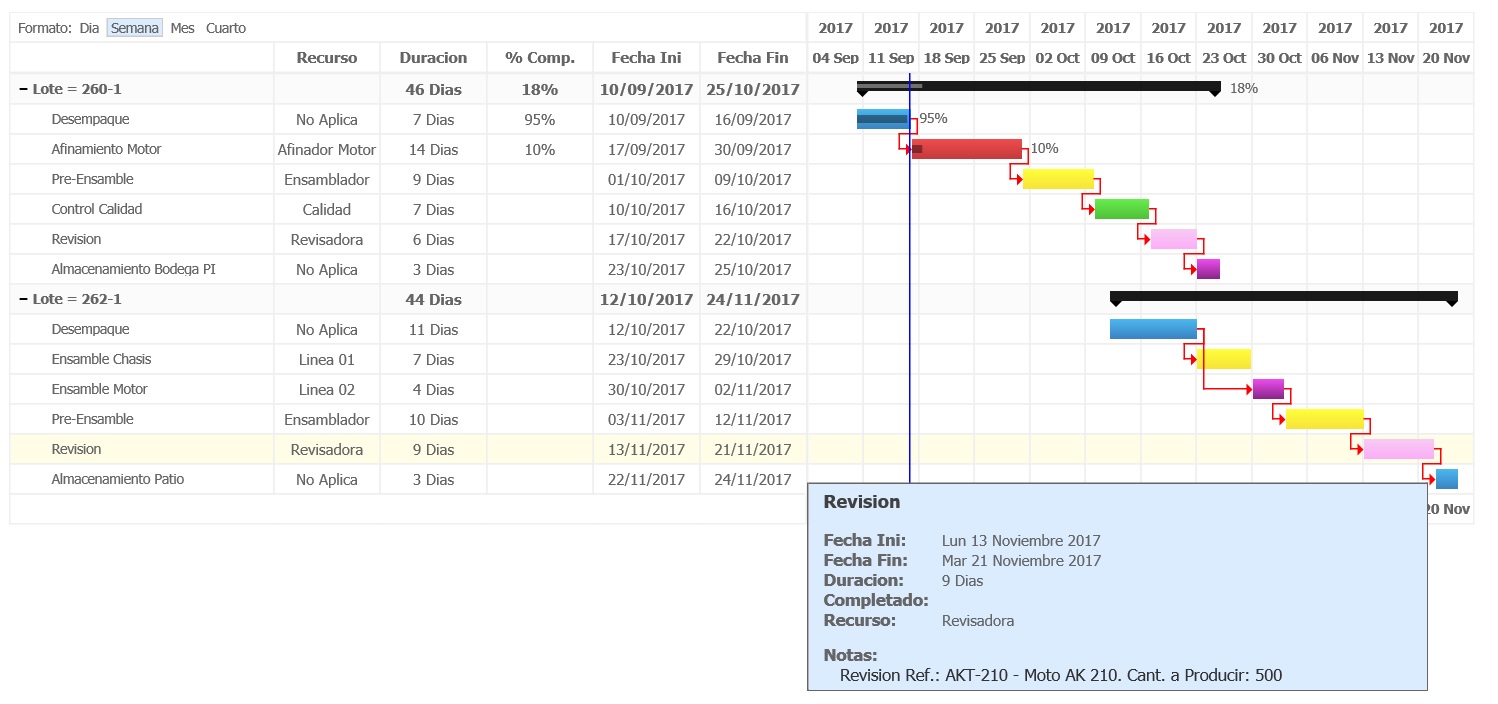Screen dimensions: 1498x704
Task: Click the blue Desempaque bar at 95%
Action: click(x=882, y=119)
